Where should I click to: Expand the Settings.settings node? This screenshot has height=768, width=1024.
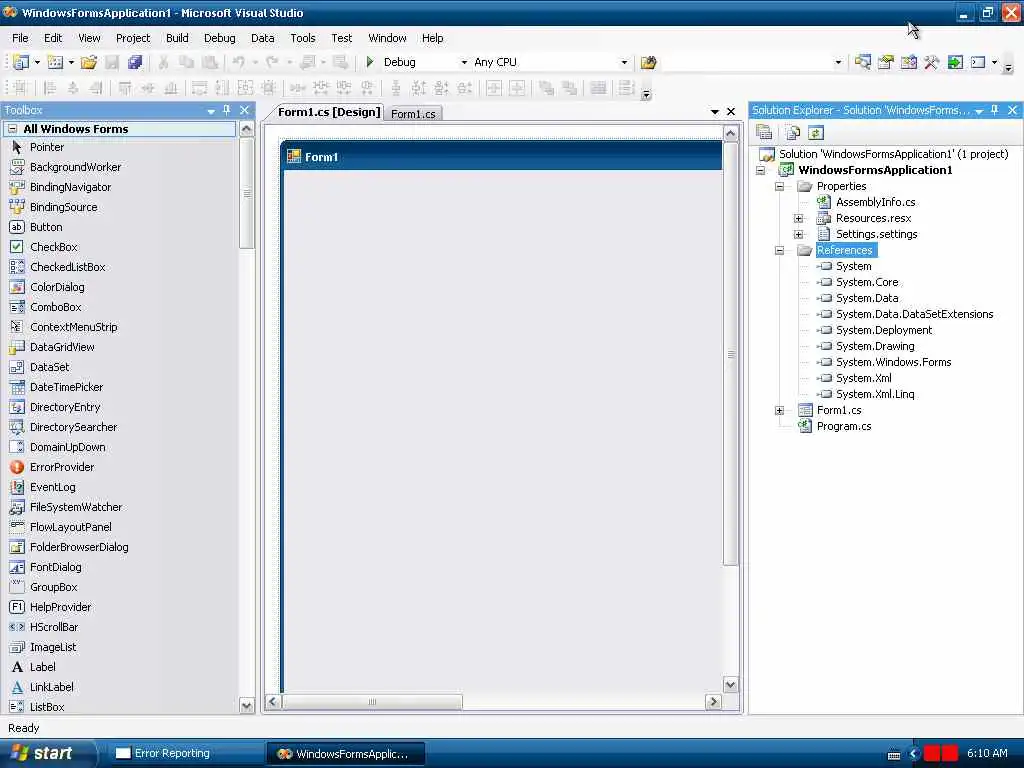(798, 234)
